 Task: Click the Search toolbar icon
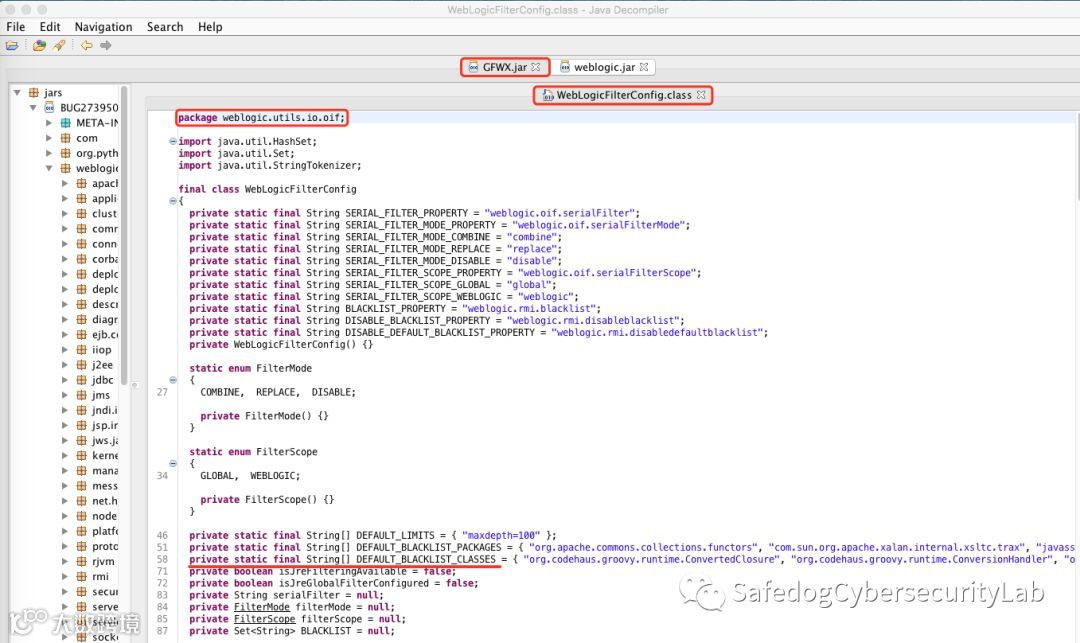tap(59, 45)
